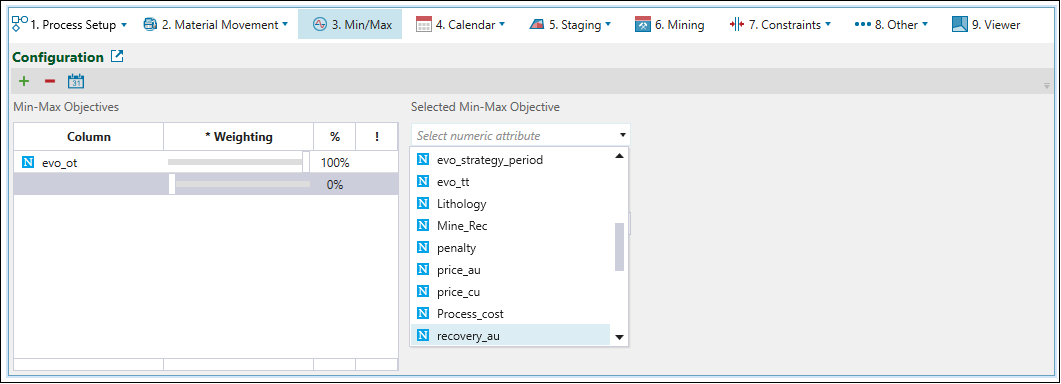Click the evo_ot weighting slider

point(238,163)
